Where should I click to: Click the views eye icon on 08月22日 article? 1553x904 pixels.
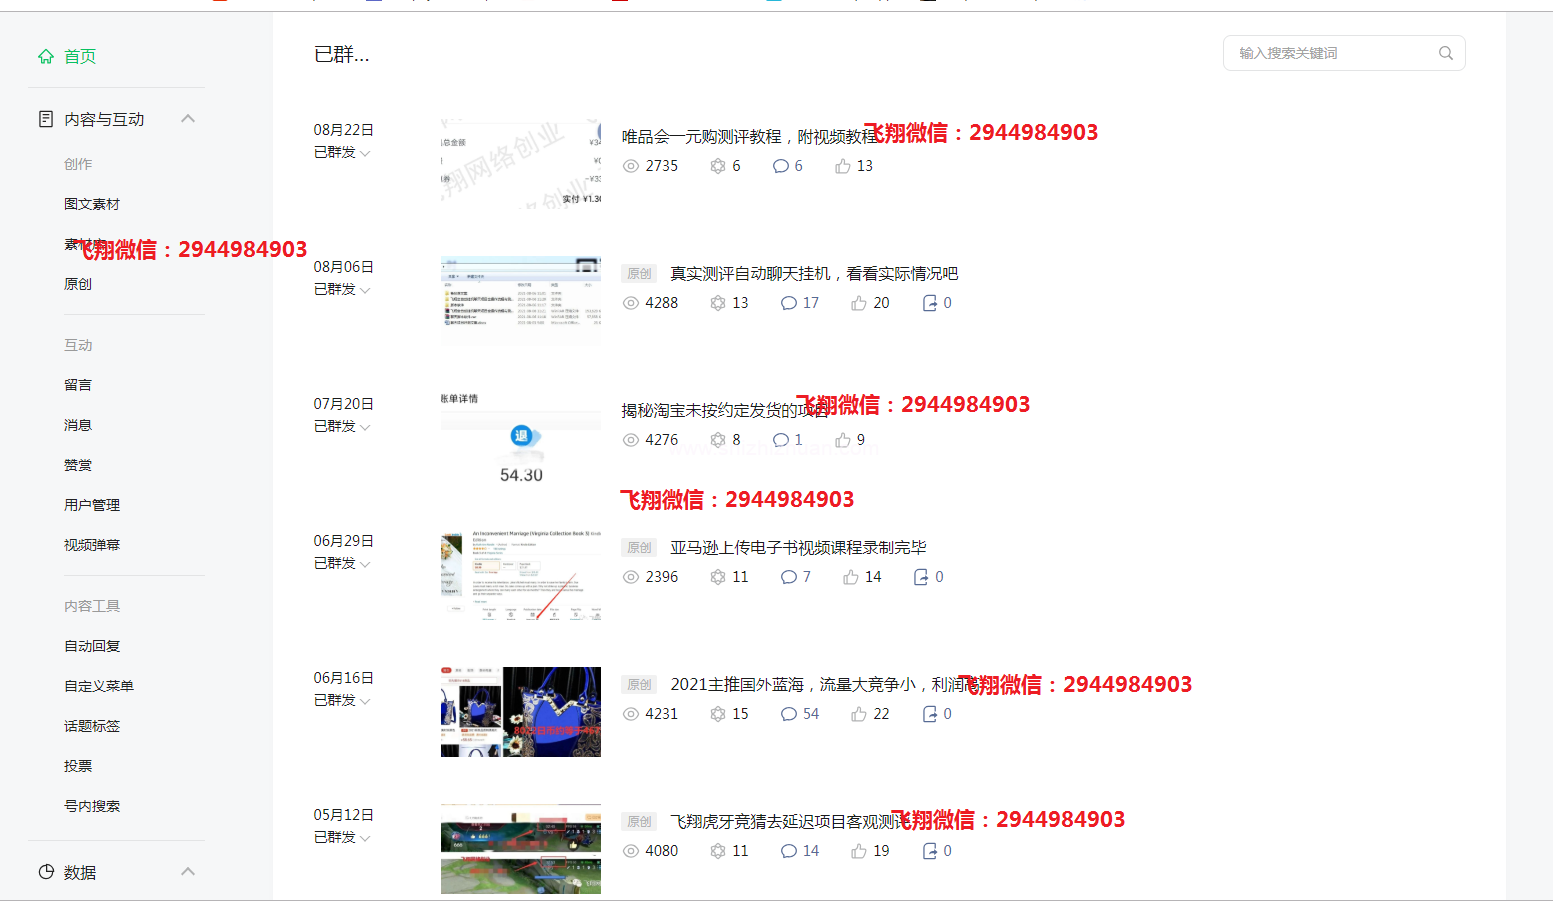pyautogui.click(x=631, y=166)
